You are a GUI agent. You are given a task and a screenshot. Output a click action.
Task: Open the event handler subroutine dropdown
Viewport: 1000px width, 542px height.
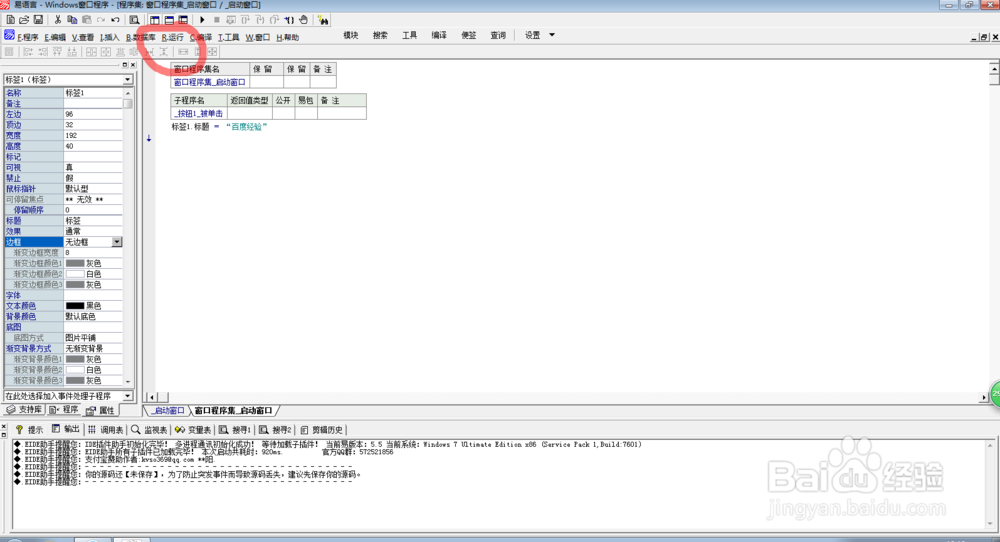[128, 396]
